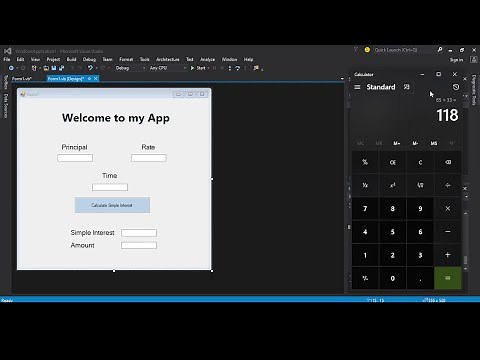Click the Calculator decimal point key
This screenshot has width=480, height=360.
pyautogui.click(x=420, y=278)
